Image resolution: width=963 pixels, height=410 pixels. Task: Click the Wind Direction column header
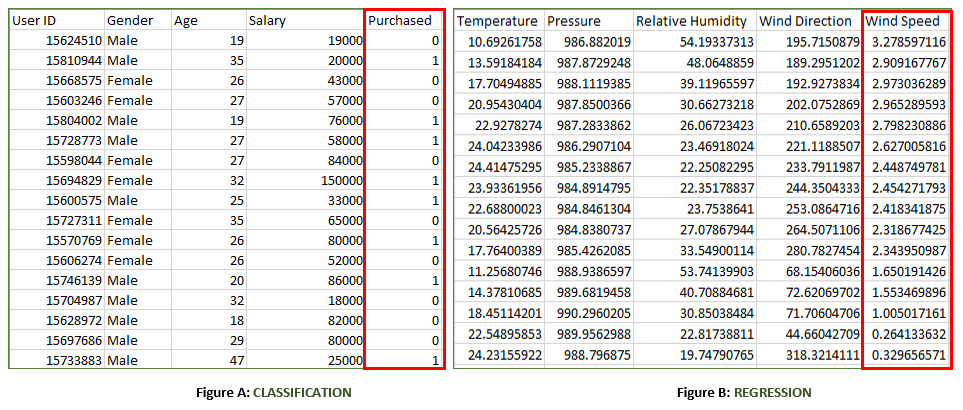809,21
